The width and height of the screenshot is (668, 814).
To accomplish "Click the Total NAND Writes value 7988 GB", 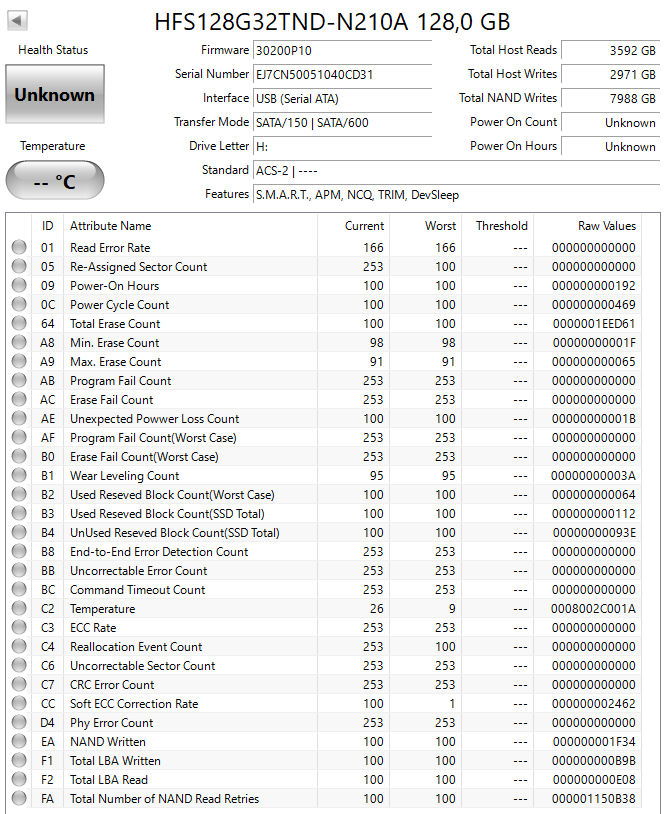I will [611, 98].
